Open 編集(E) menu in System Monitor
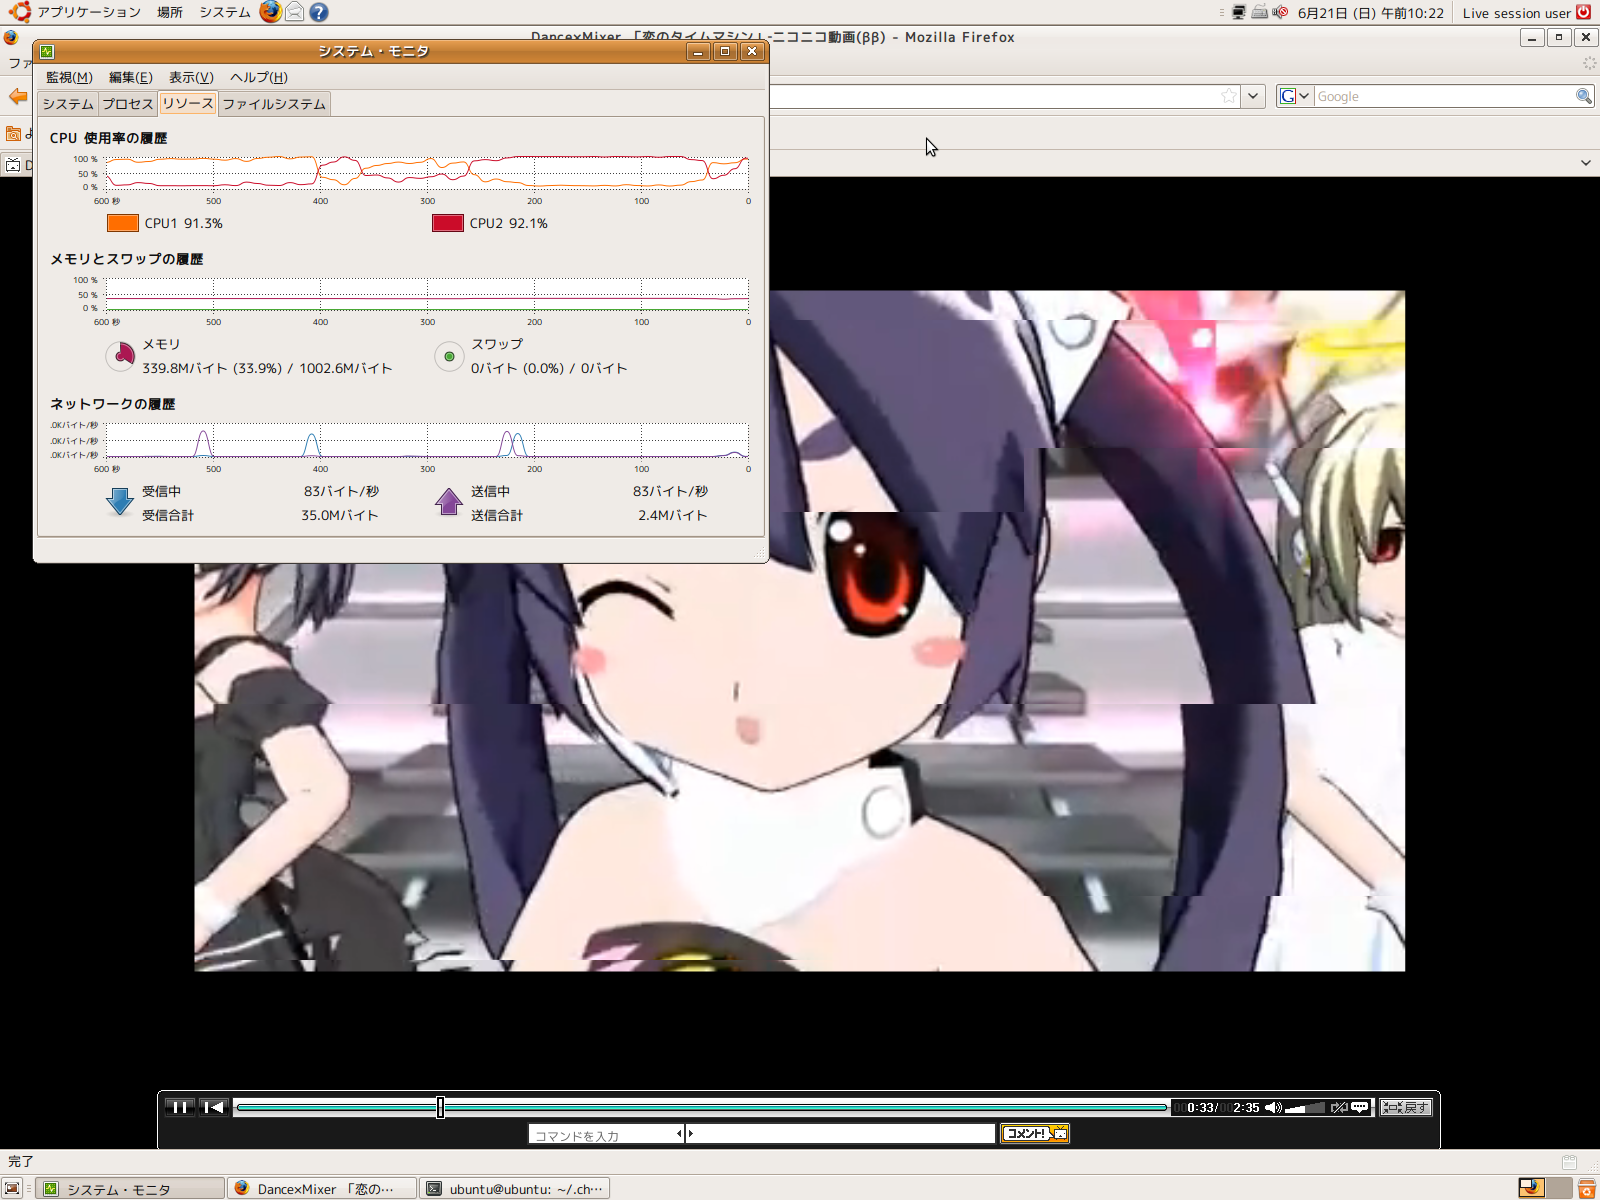1600x1200 pixels. click(x=131, y=77)
